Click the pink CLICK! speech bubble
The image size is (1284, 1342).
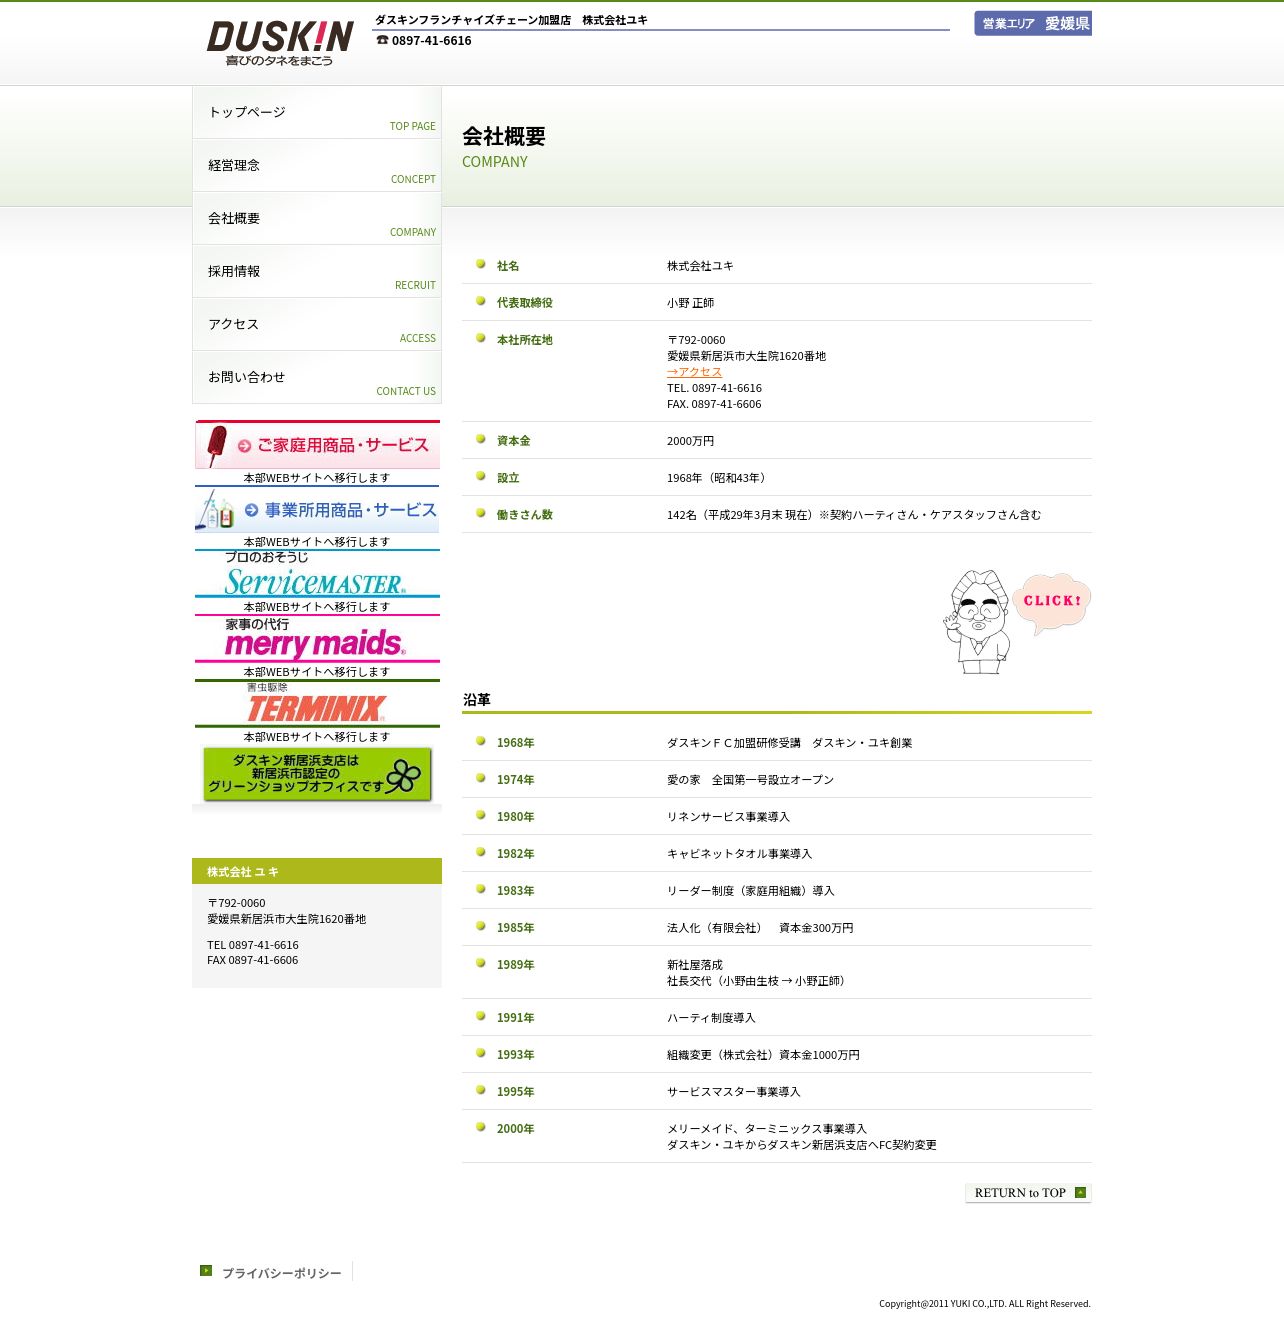(1051, 602)
